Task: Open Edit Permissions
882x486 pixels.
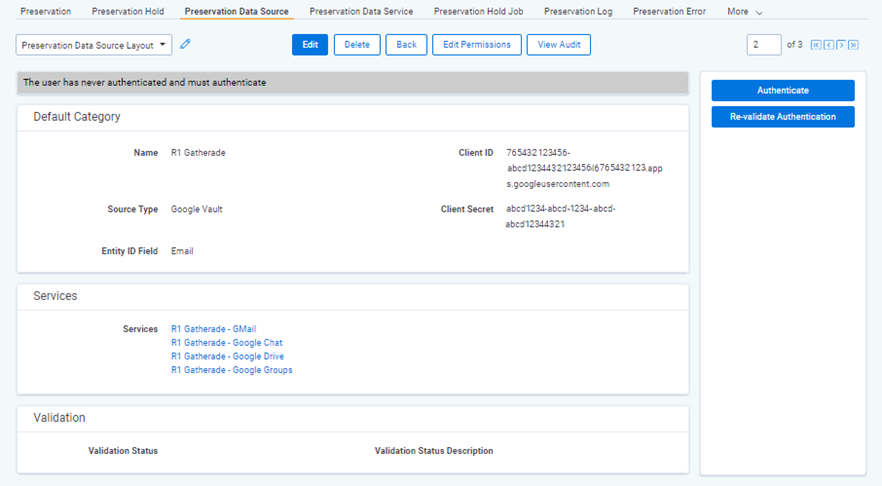Action: pos(476,44)
